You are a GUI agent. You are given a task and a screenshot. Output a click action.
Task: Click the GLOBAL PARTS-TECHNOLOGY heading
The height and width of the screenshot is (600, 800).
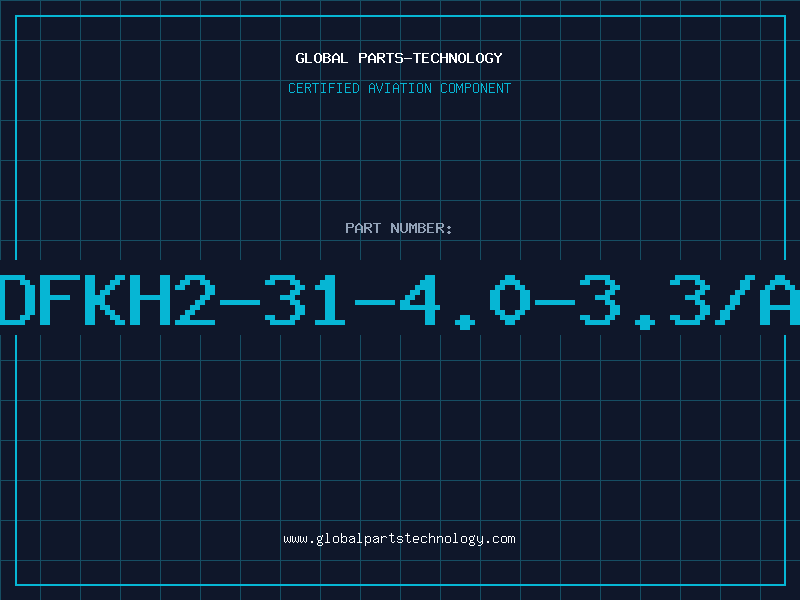coord(399,58)
